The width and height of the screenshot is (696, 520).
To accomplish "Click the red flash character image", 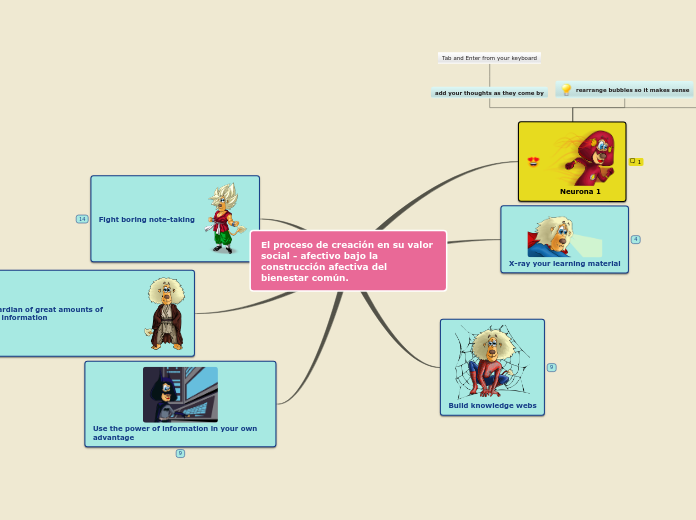I will coord(585,158).
